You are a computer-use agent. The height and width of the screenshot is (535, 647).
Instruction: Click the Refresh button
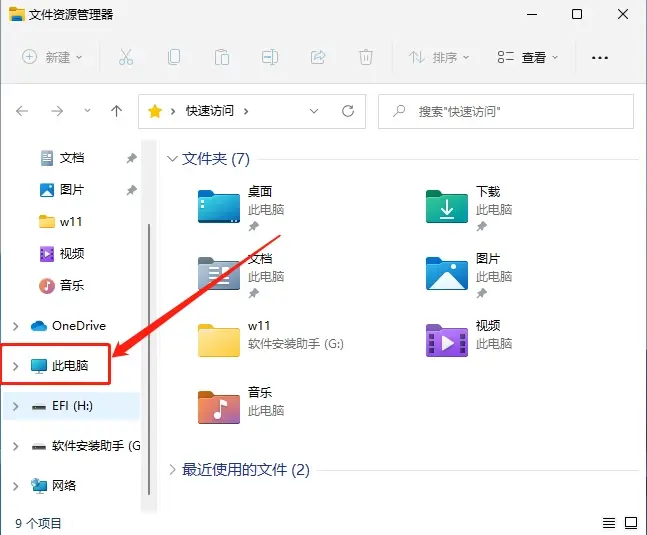coord(348,111)
